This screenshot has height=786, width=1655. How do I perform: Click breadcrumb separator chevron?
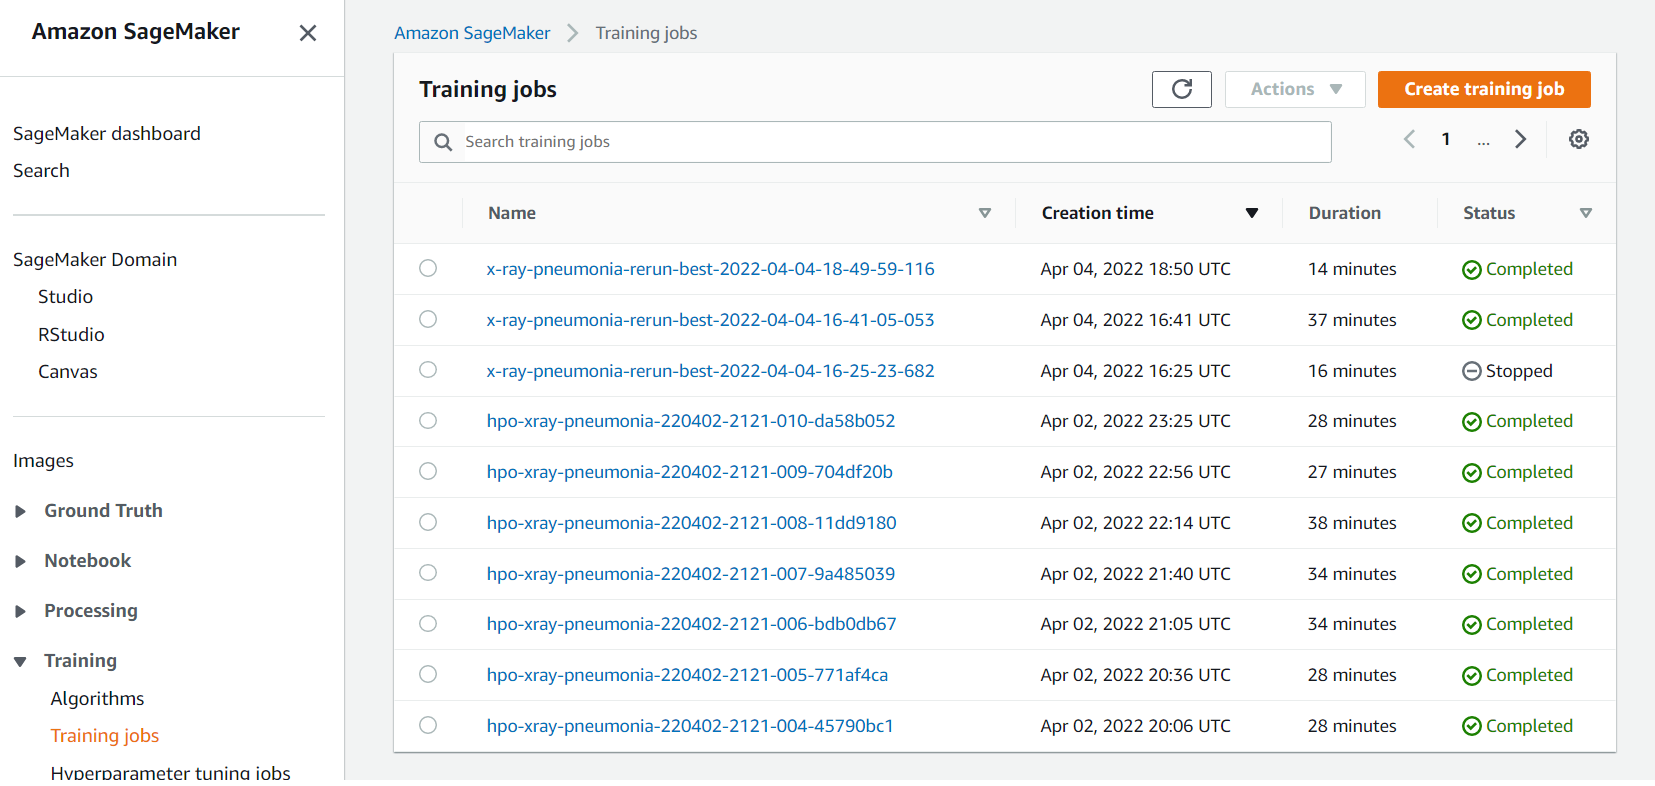573,33
